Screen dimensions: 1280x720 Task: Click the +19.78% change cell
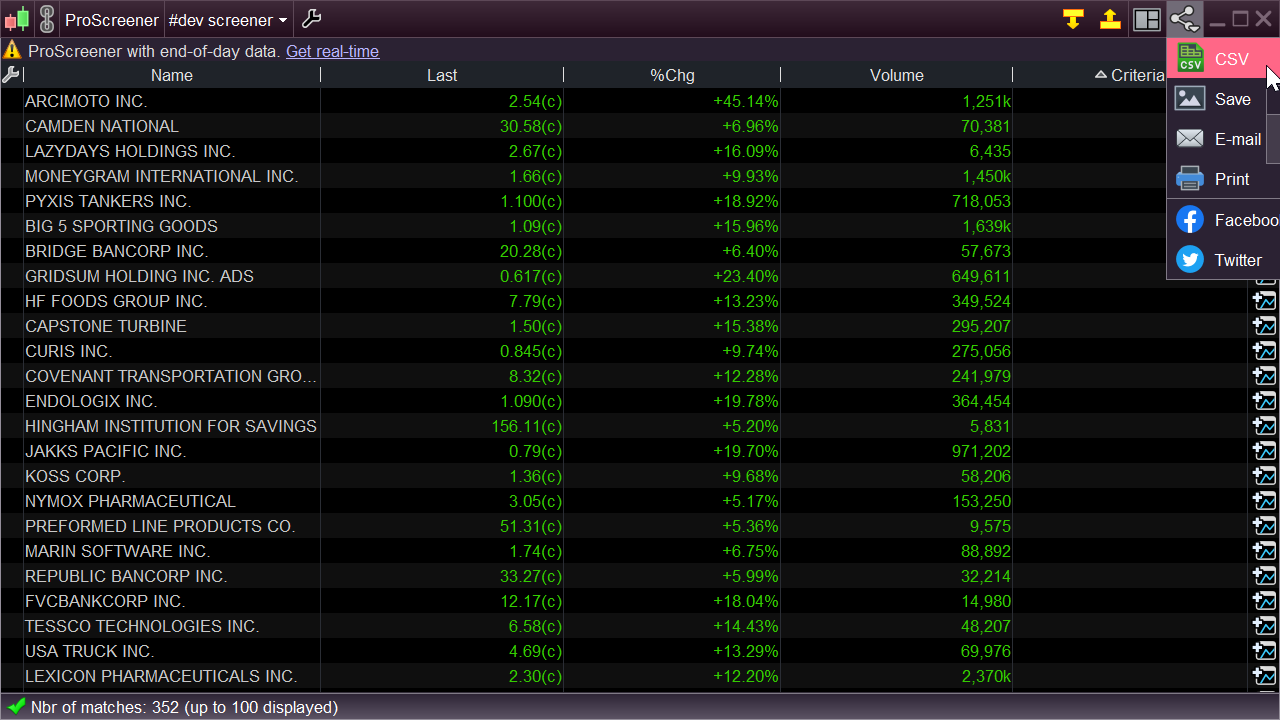pyautogui.click(x=745, y=401)
